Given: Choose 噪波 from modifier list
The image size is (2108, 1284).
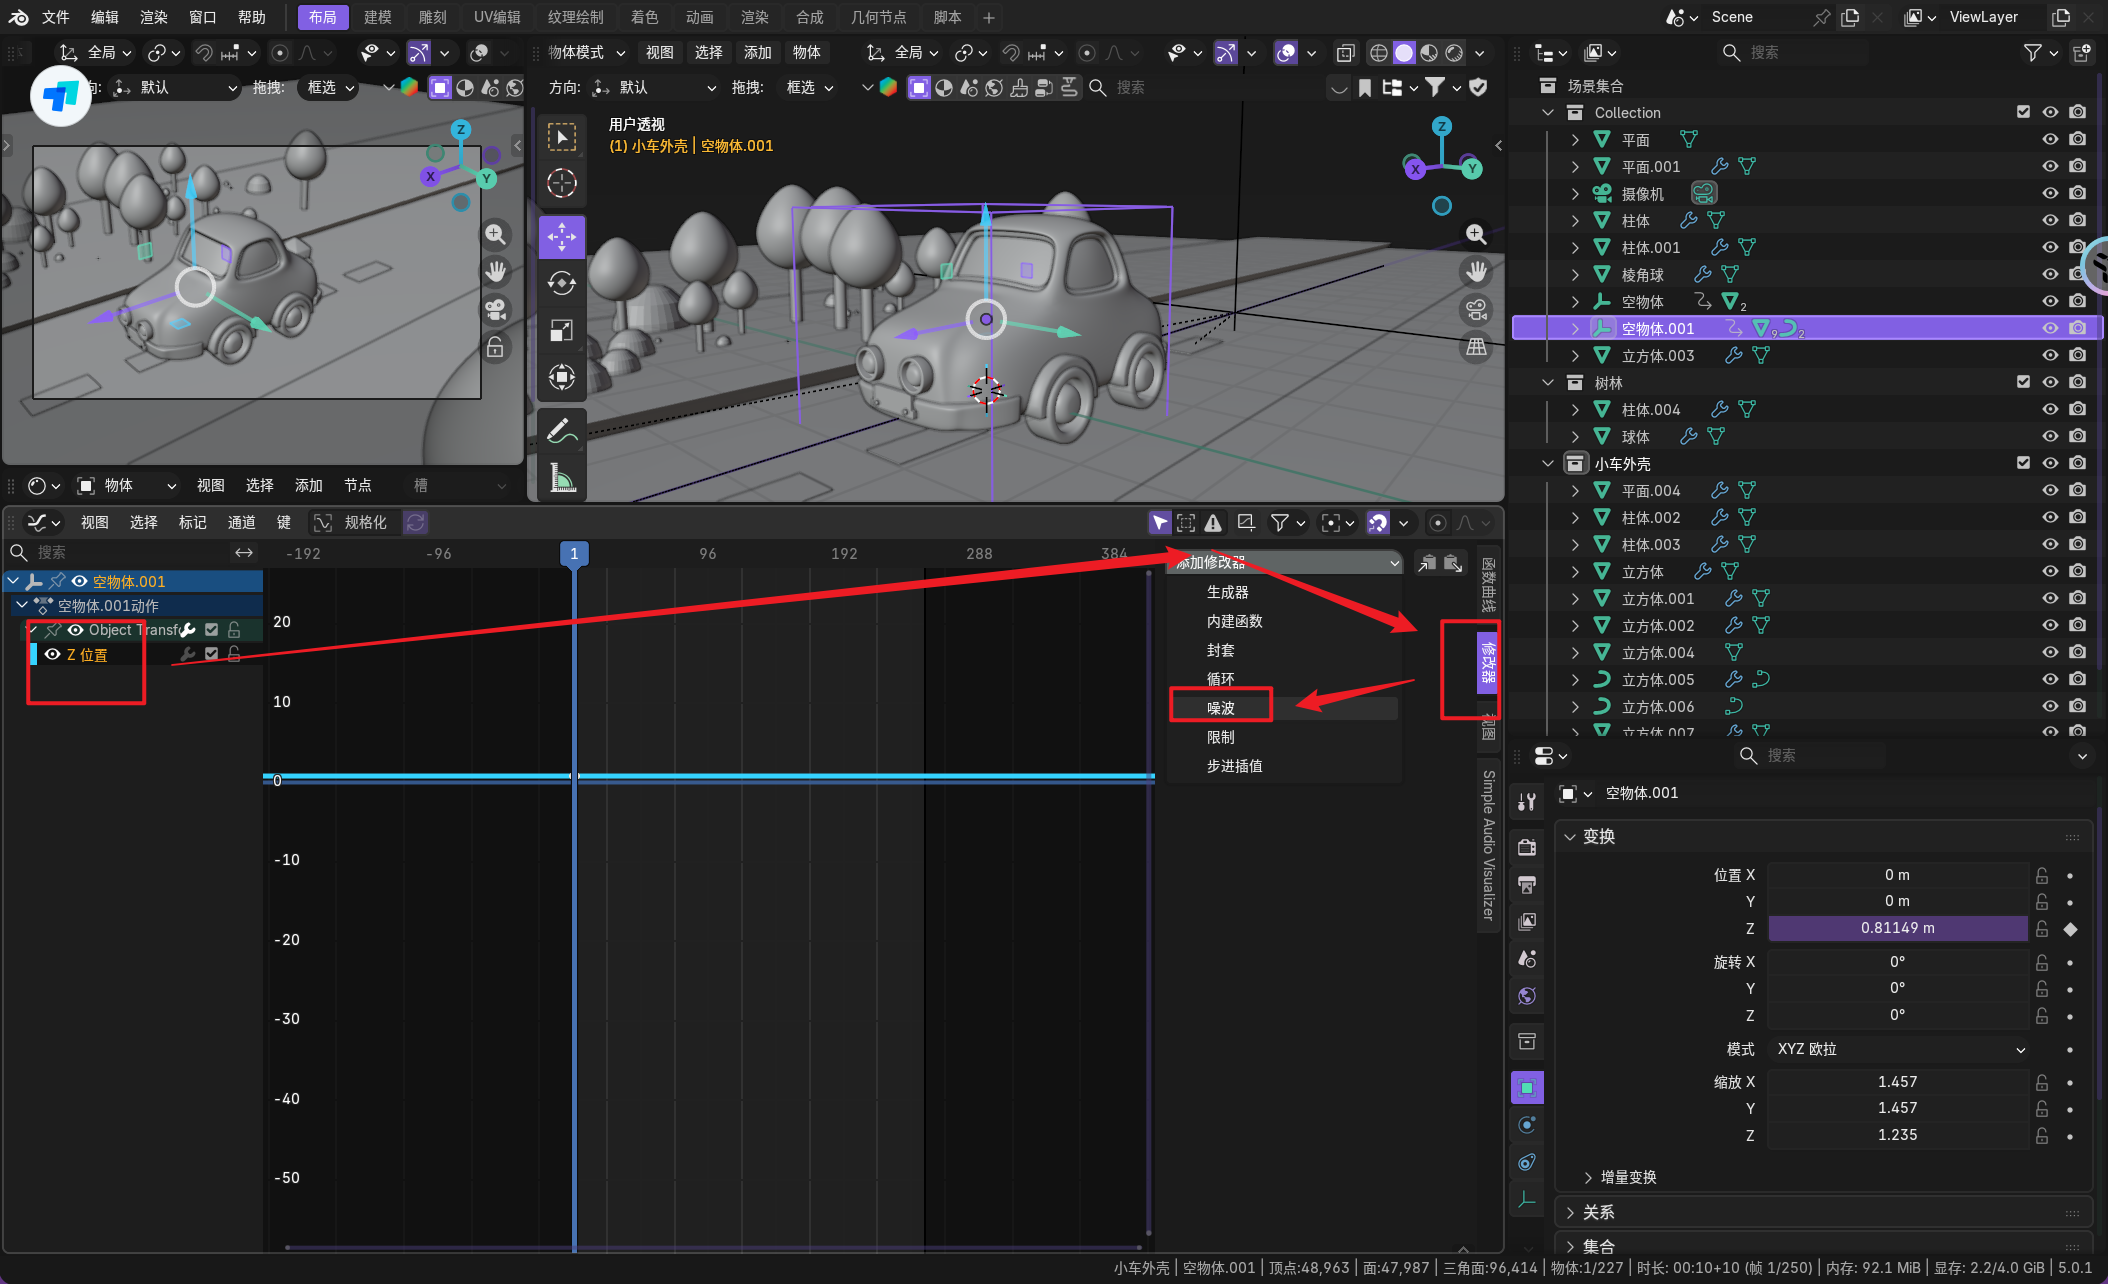Looking at the screenshot, I should pos(1221,708).
